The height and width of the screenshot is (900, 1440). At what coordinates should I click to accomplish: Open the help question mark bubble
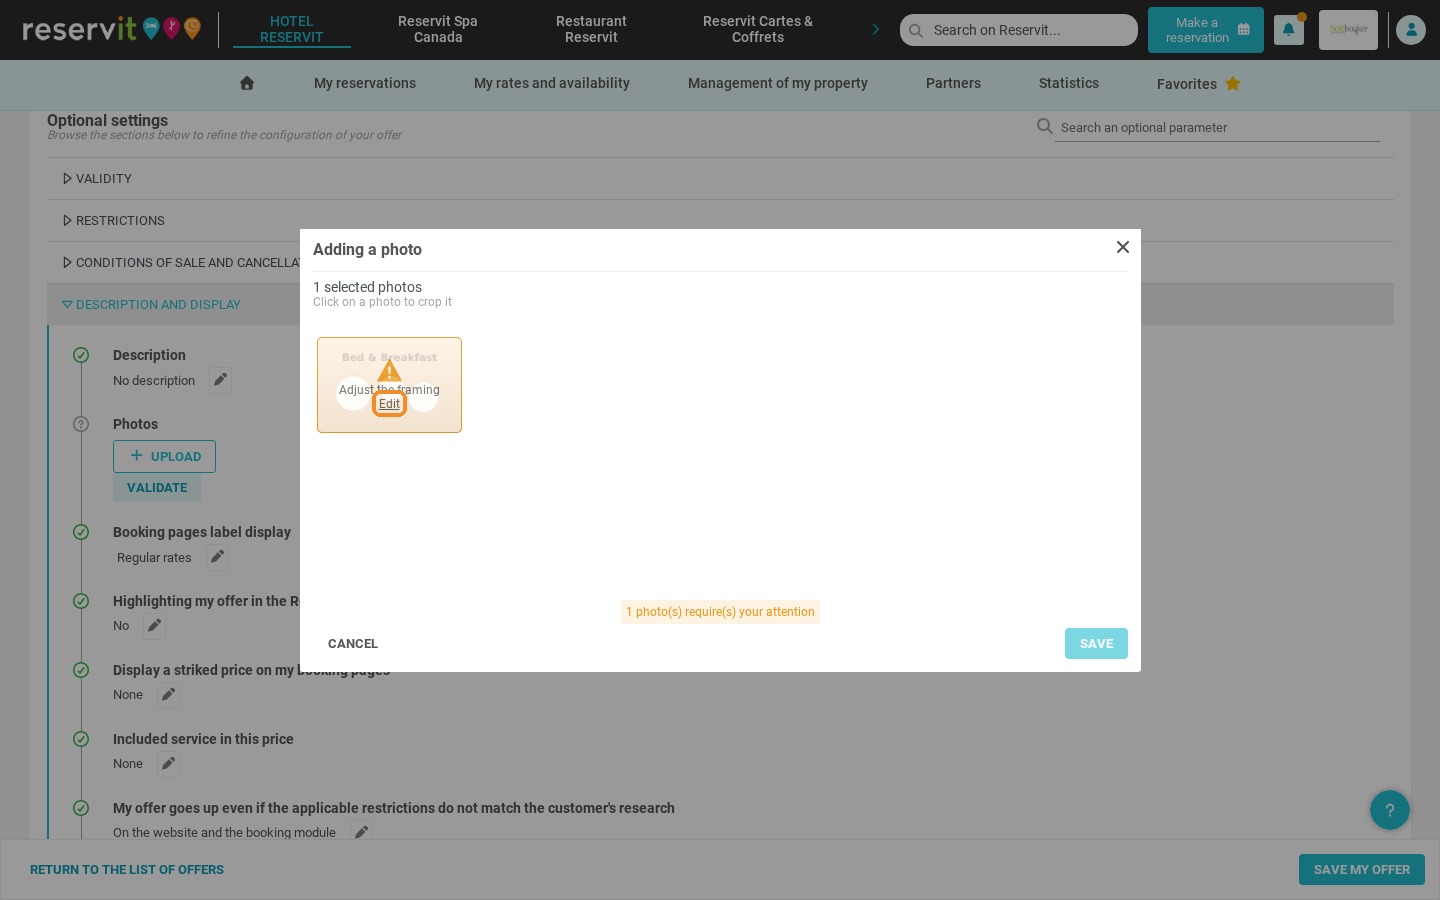[1389, 810]
